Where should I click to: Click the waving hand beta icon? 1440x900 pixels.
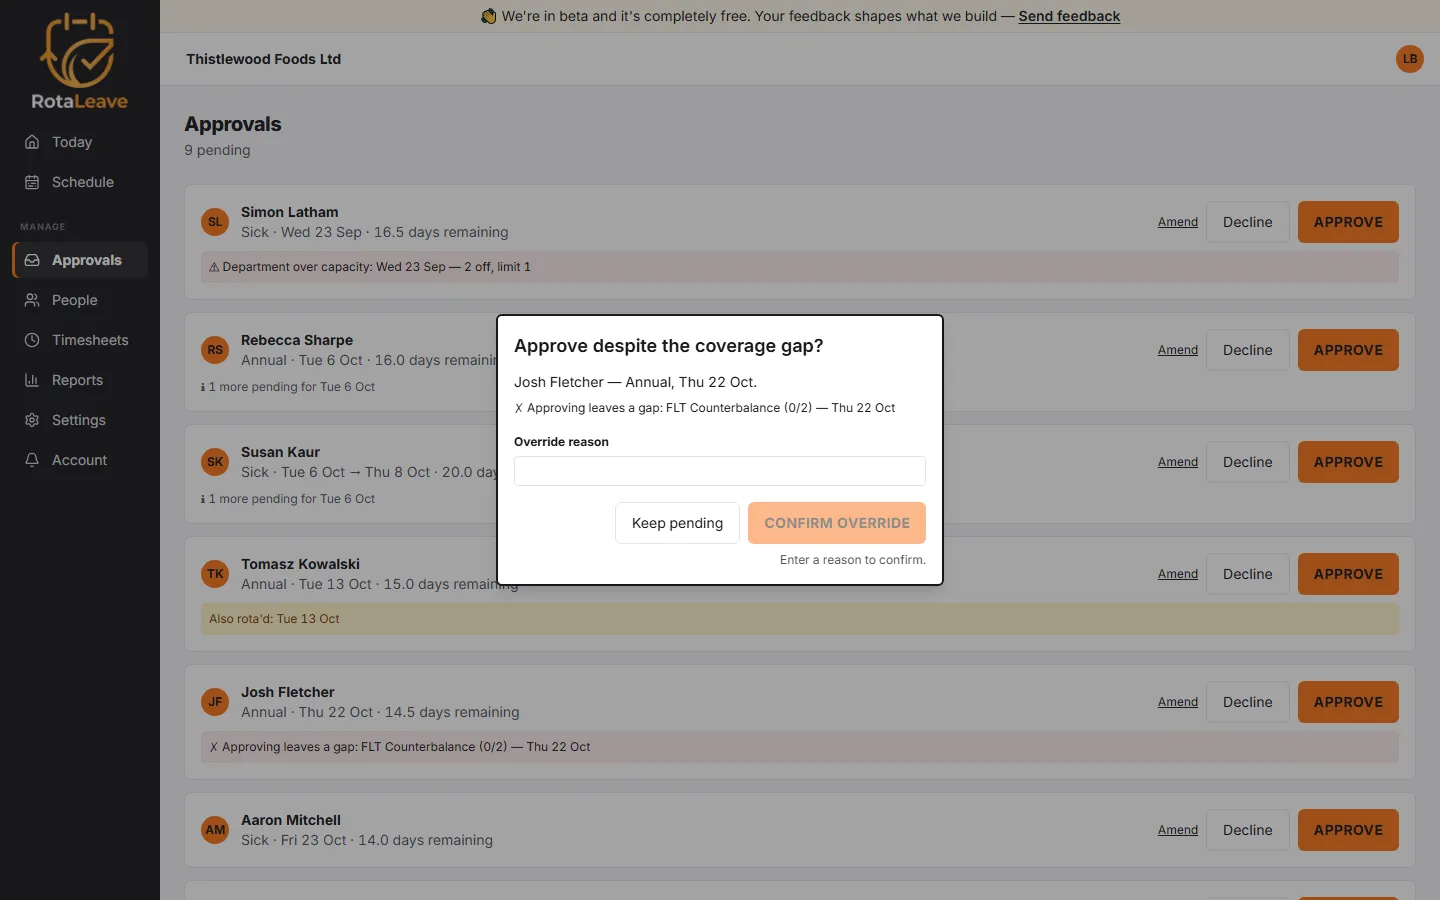click(x=488, y=16)
